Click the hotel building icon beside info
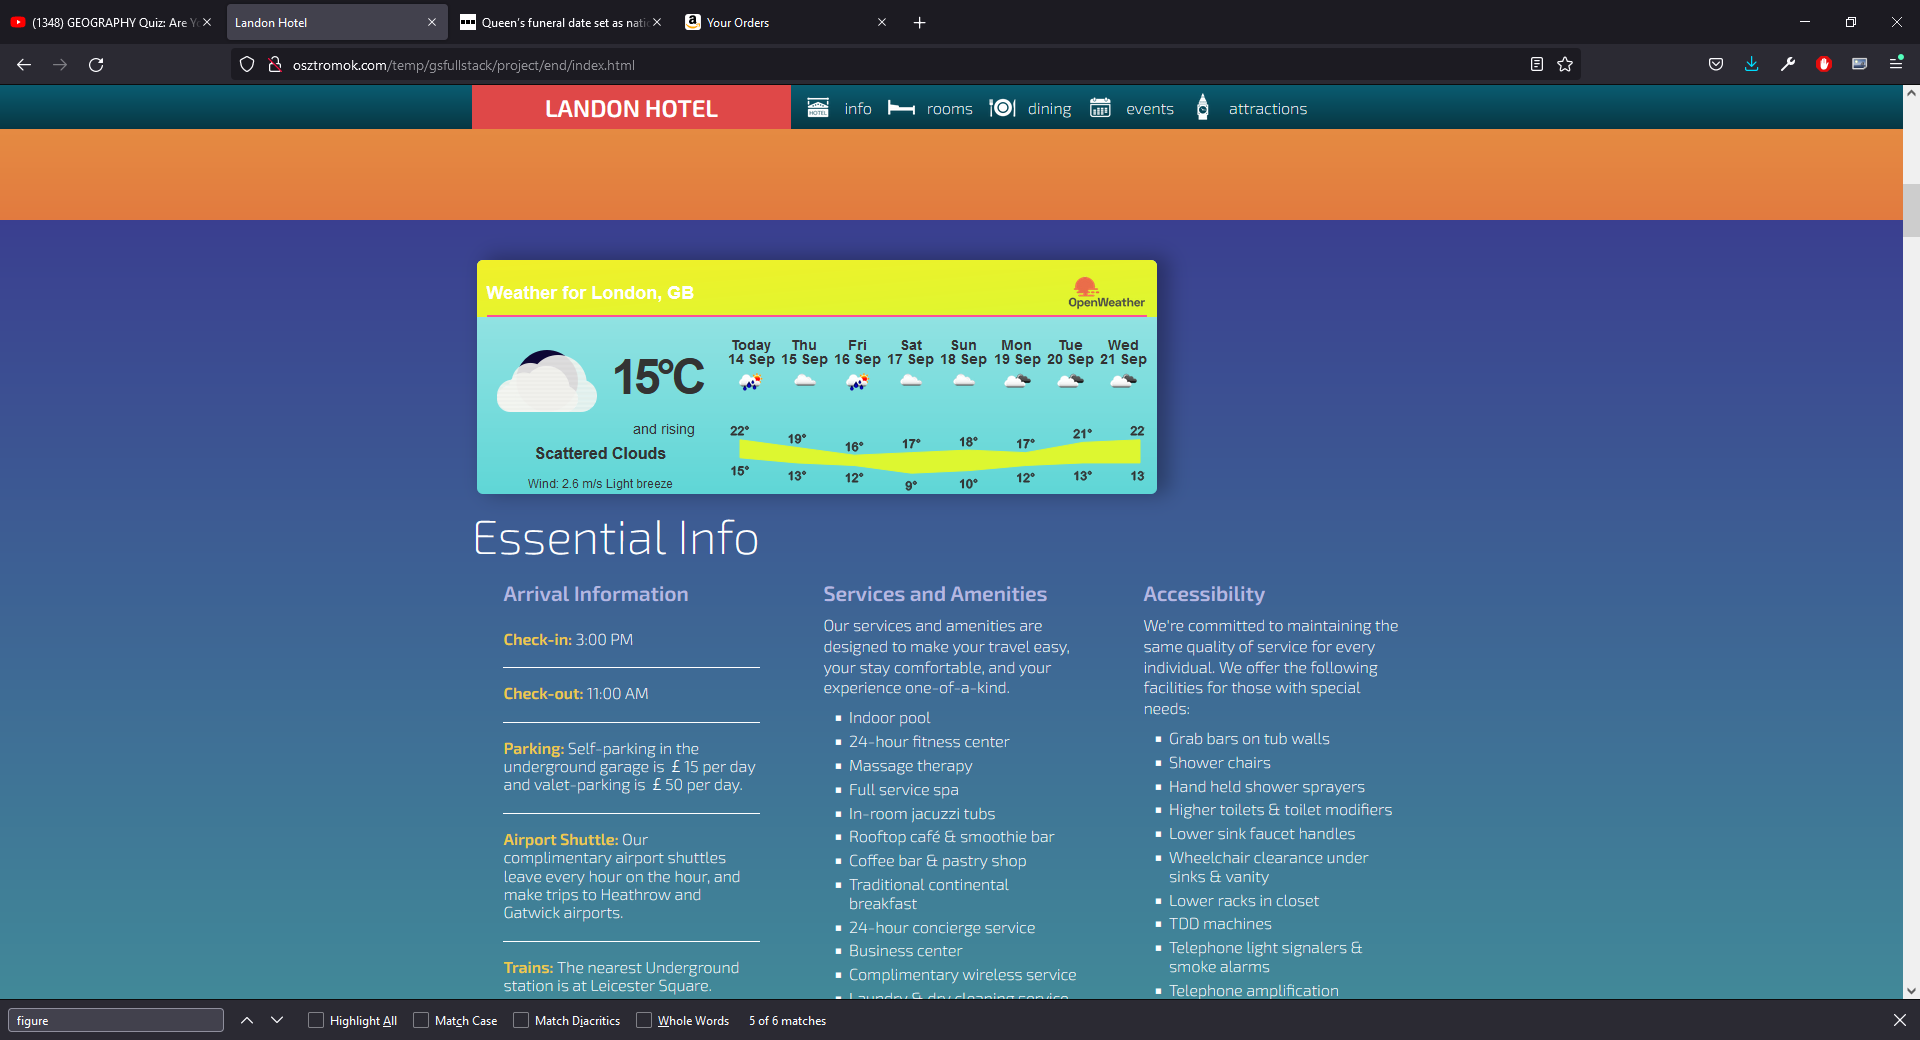1920x1040 pixels. pos(818,108)
